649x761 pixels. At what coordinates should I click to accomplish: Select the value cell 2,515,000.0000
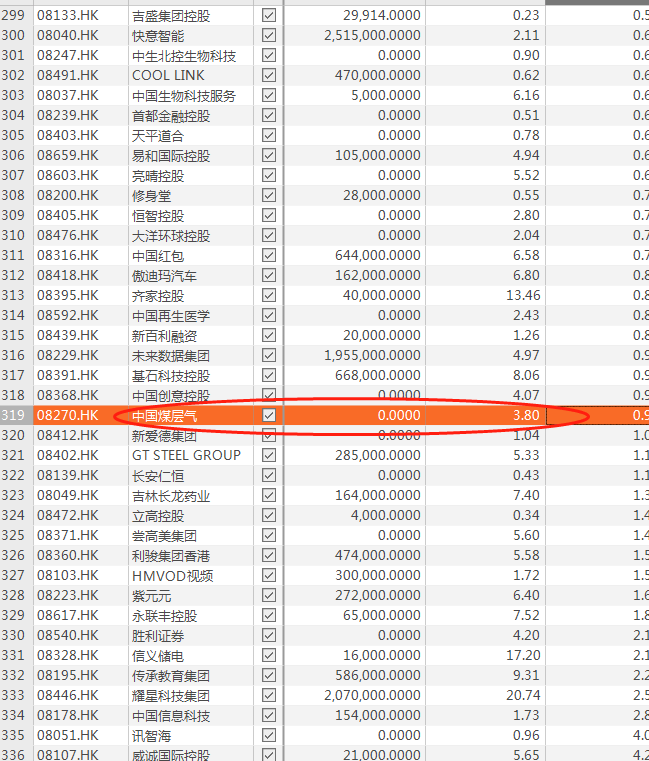355,35
